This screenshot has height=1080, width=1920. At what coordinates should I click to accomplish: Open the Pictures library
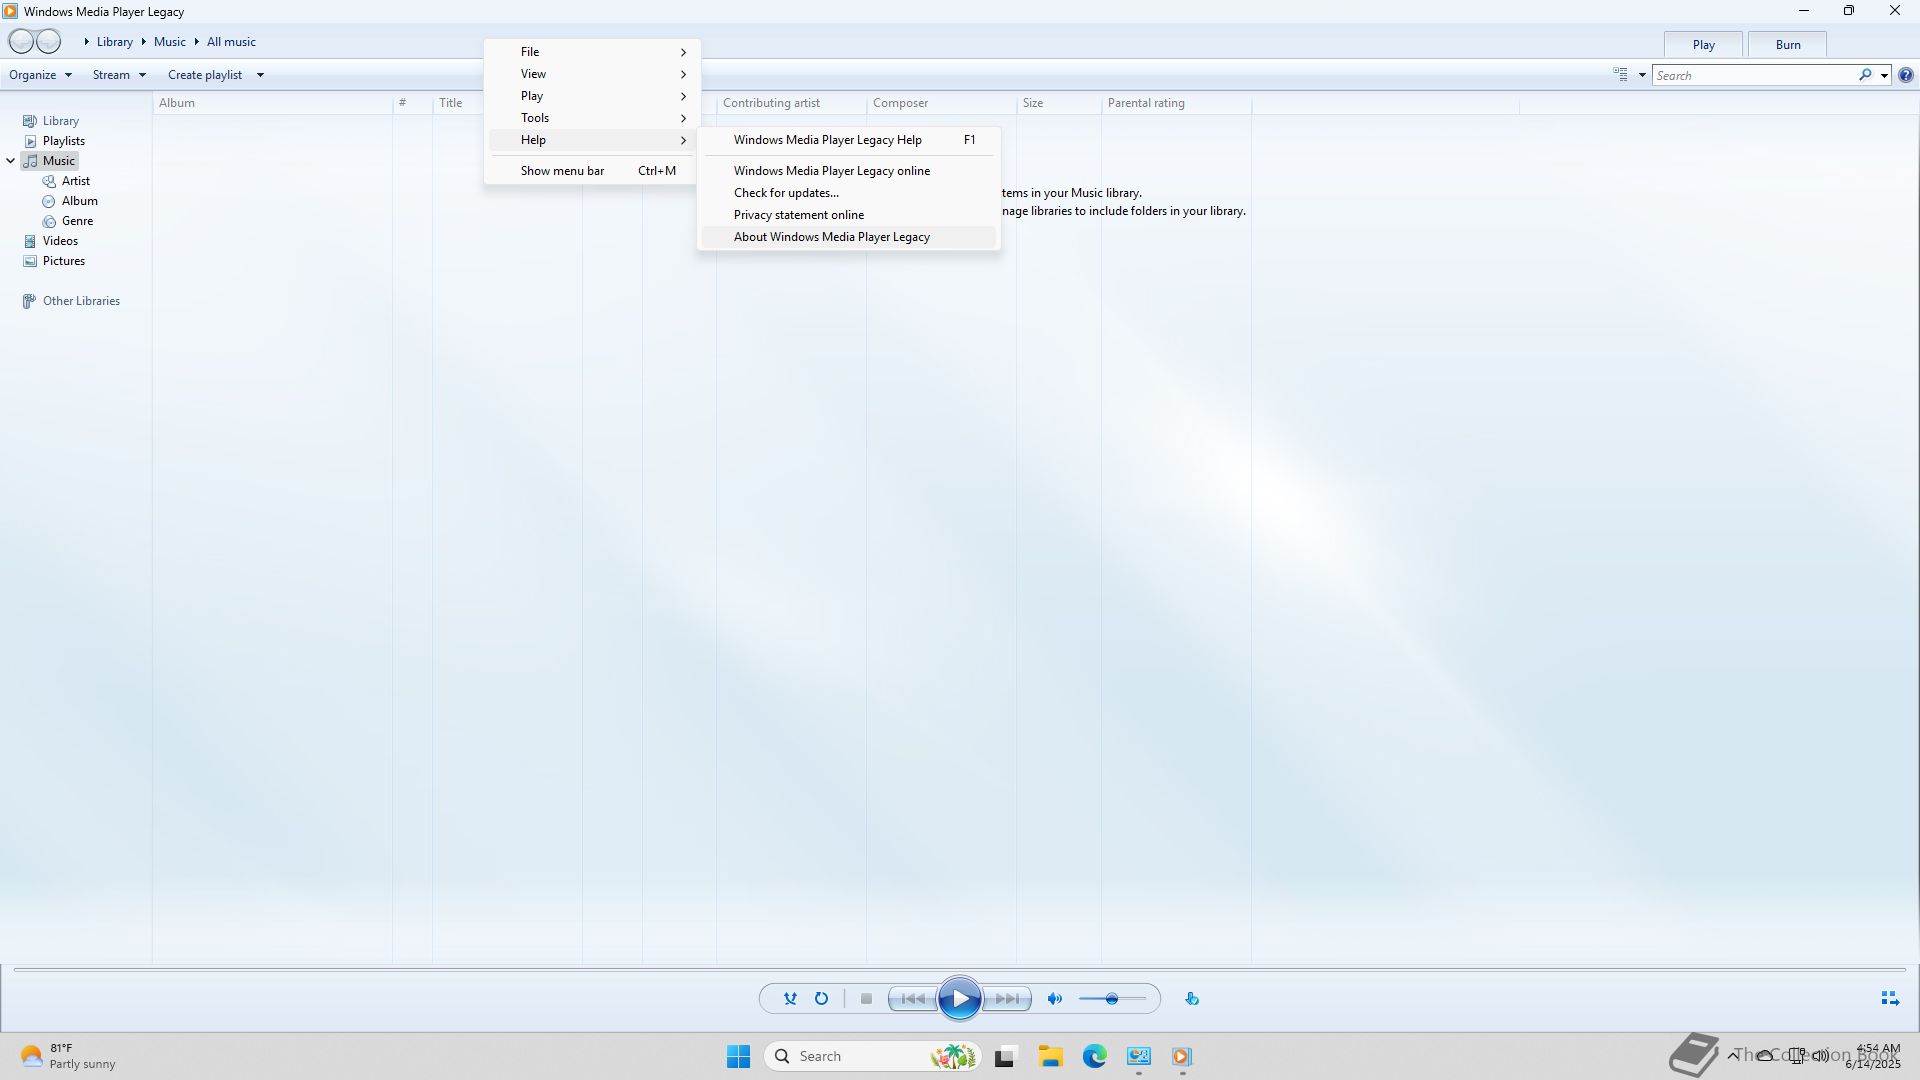63,261
